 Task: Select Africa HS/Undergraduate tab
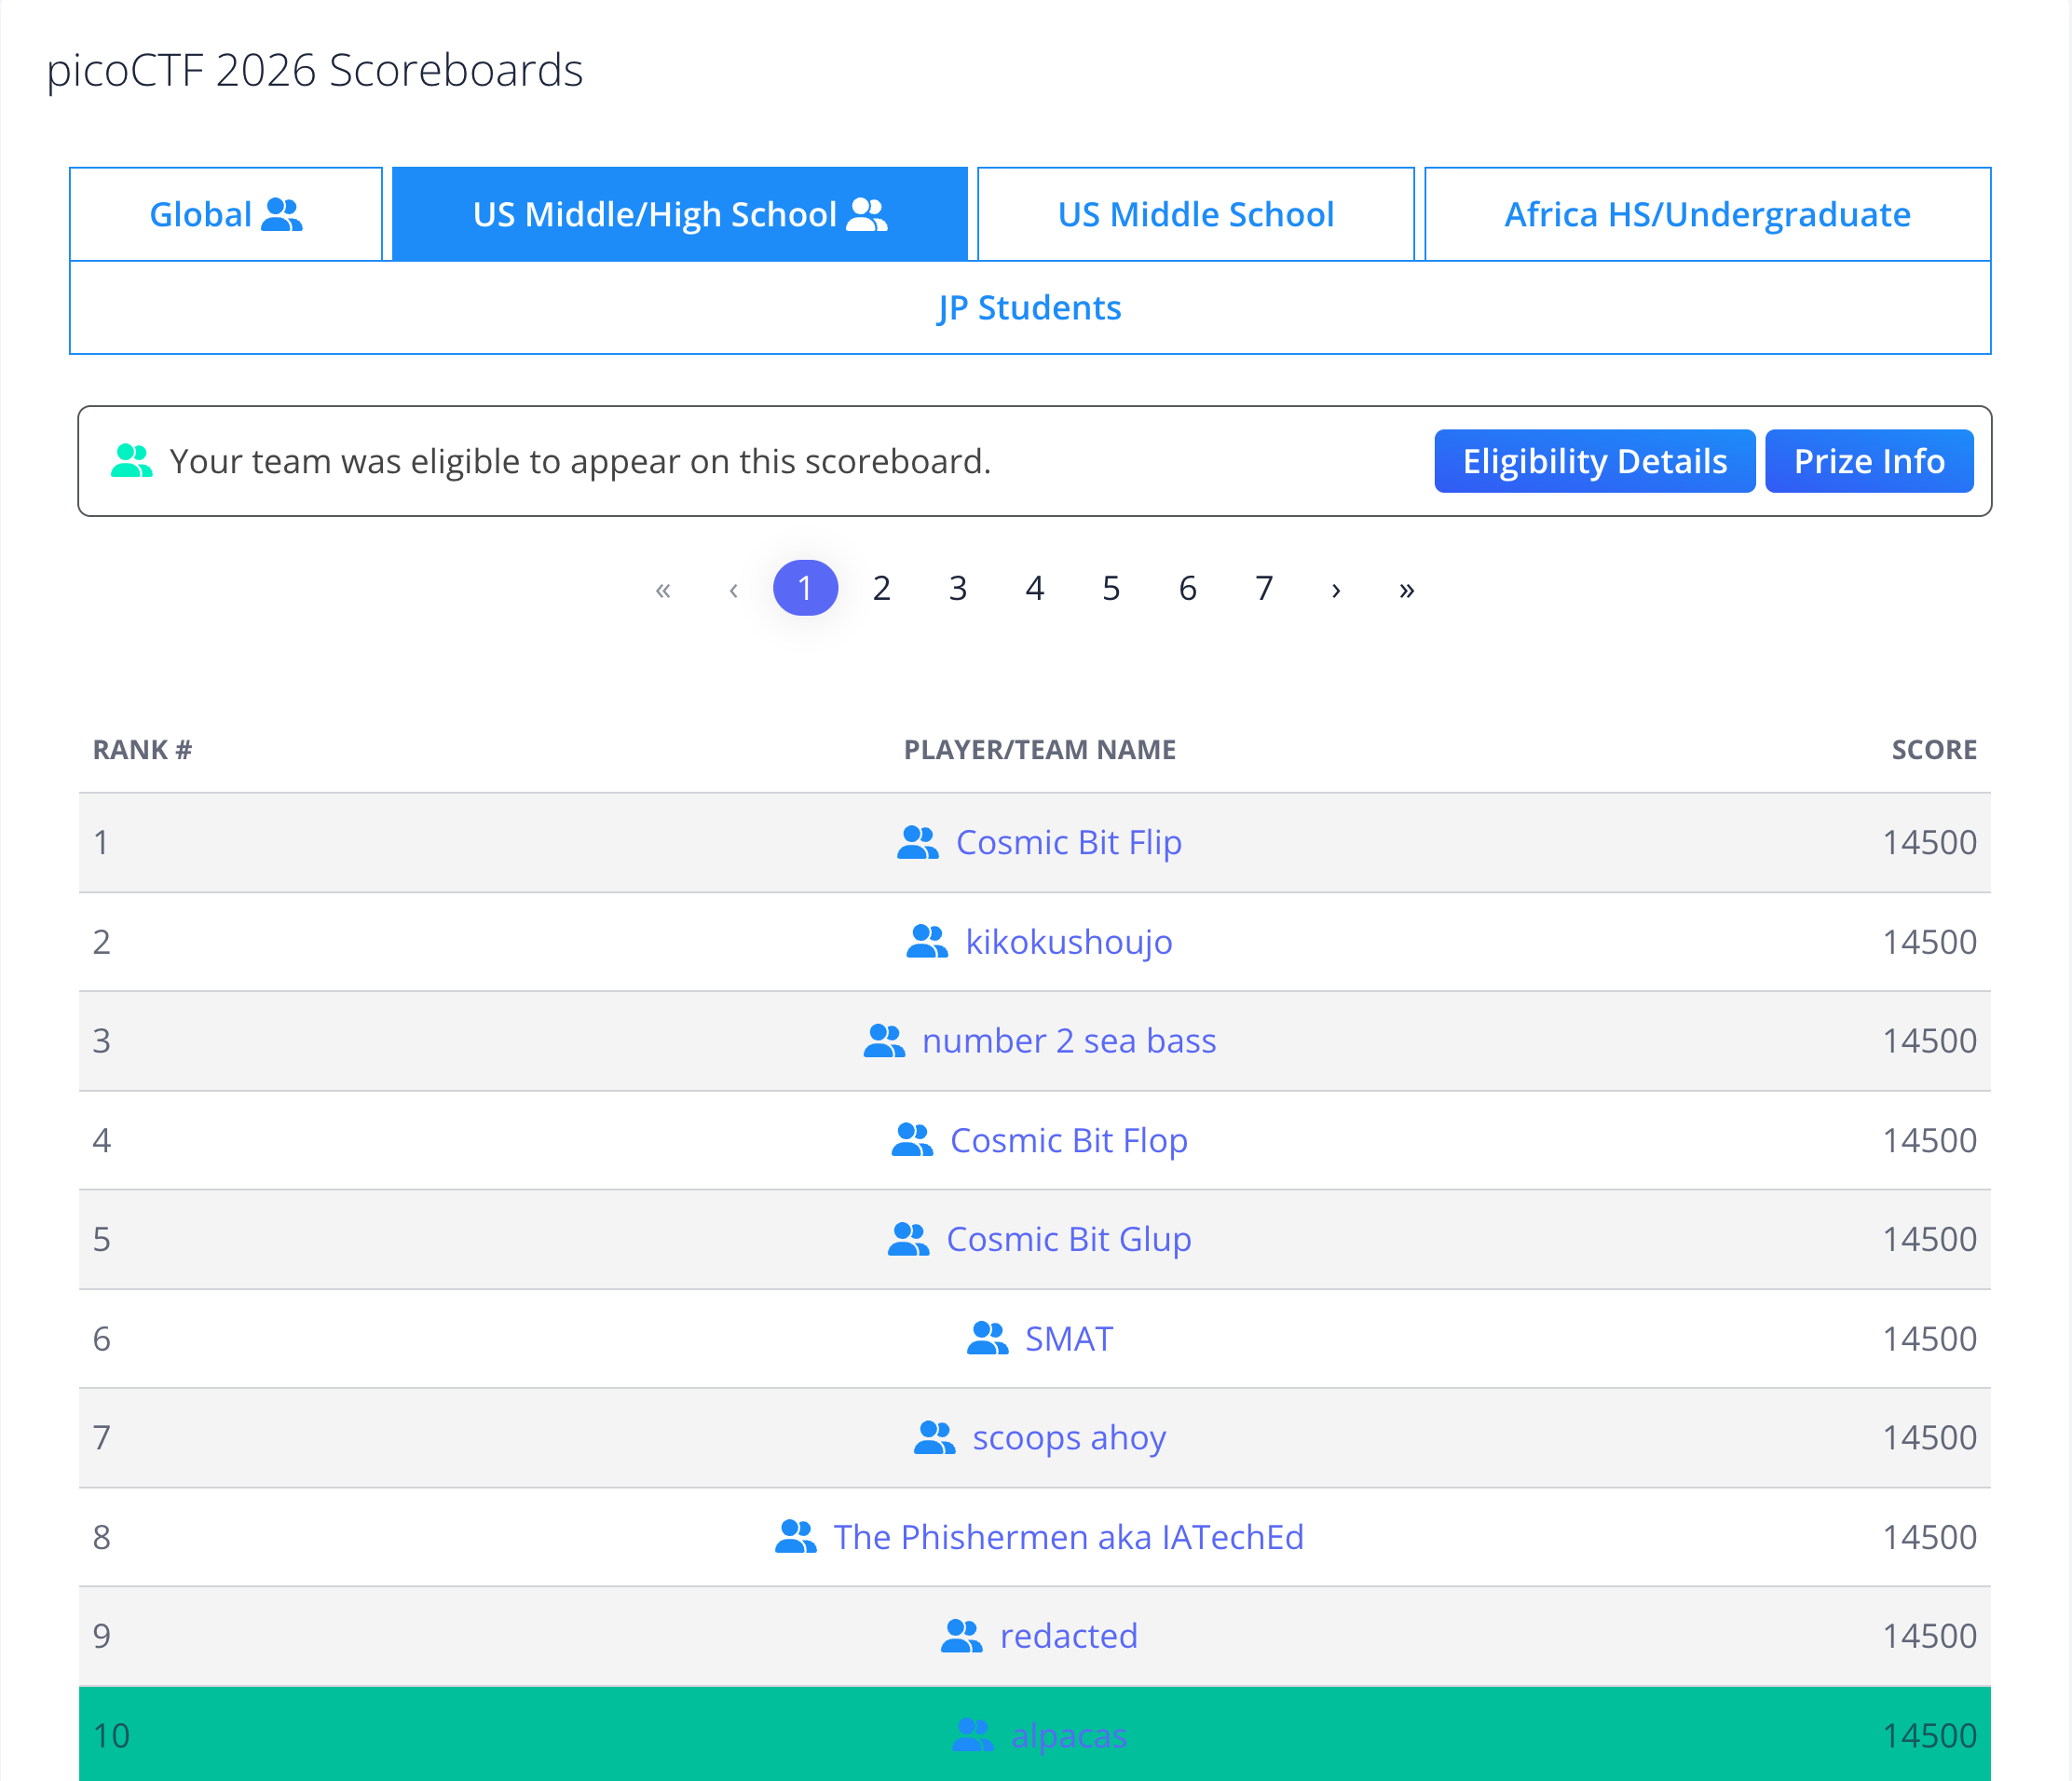[1707, 214]
